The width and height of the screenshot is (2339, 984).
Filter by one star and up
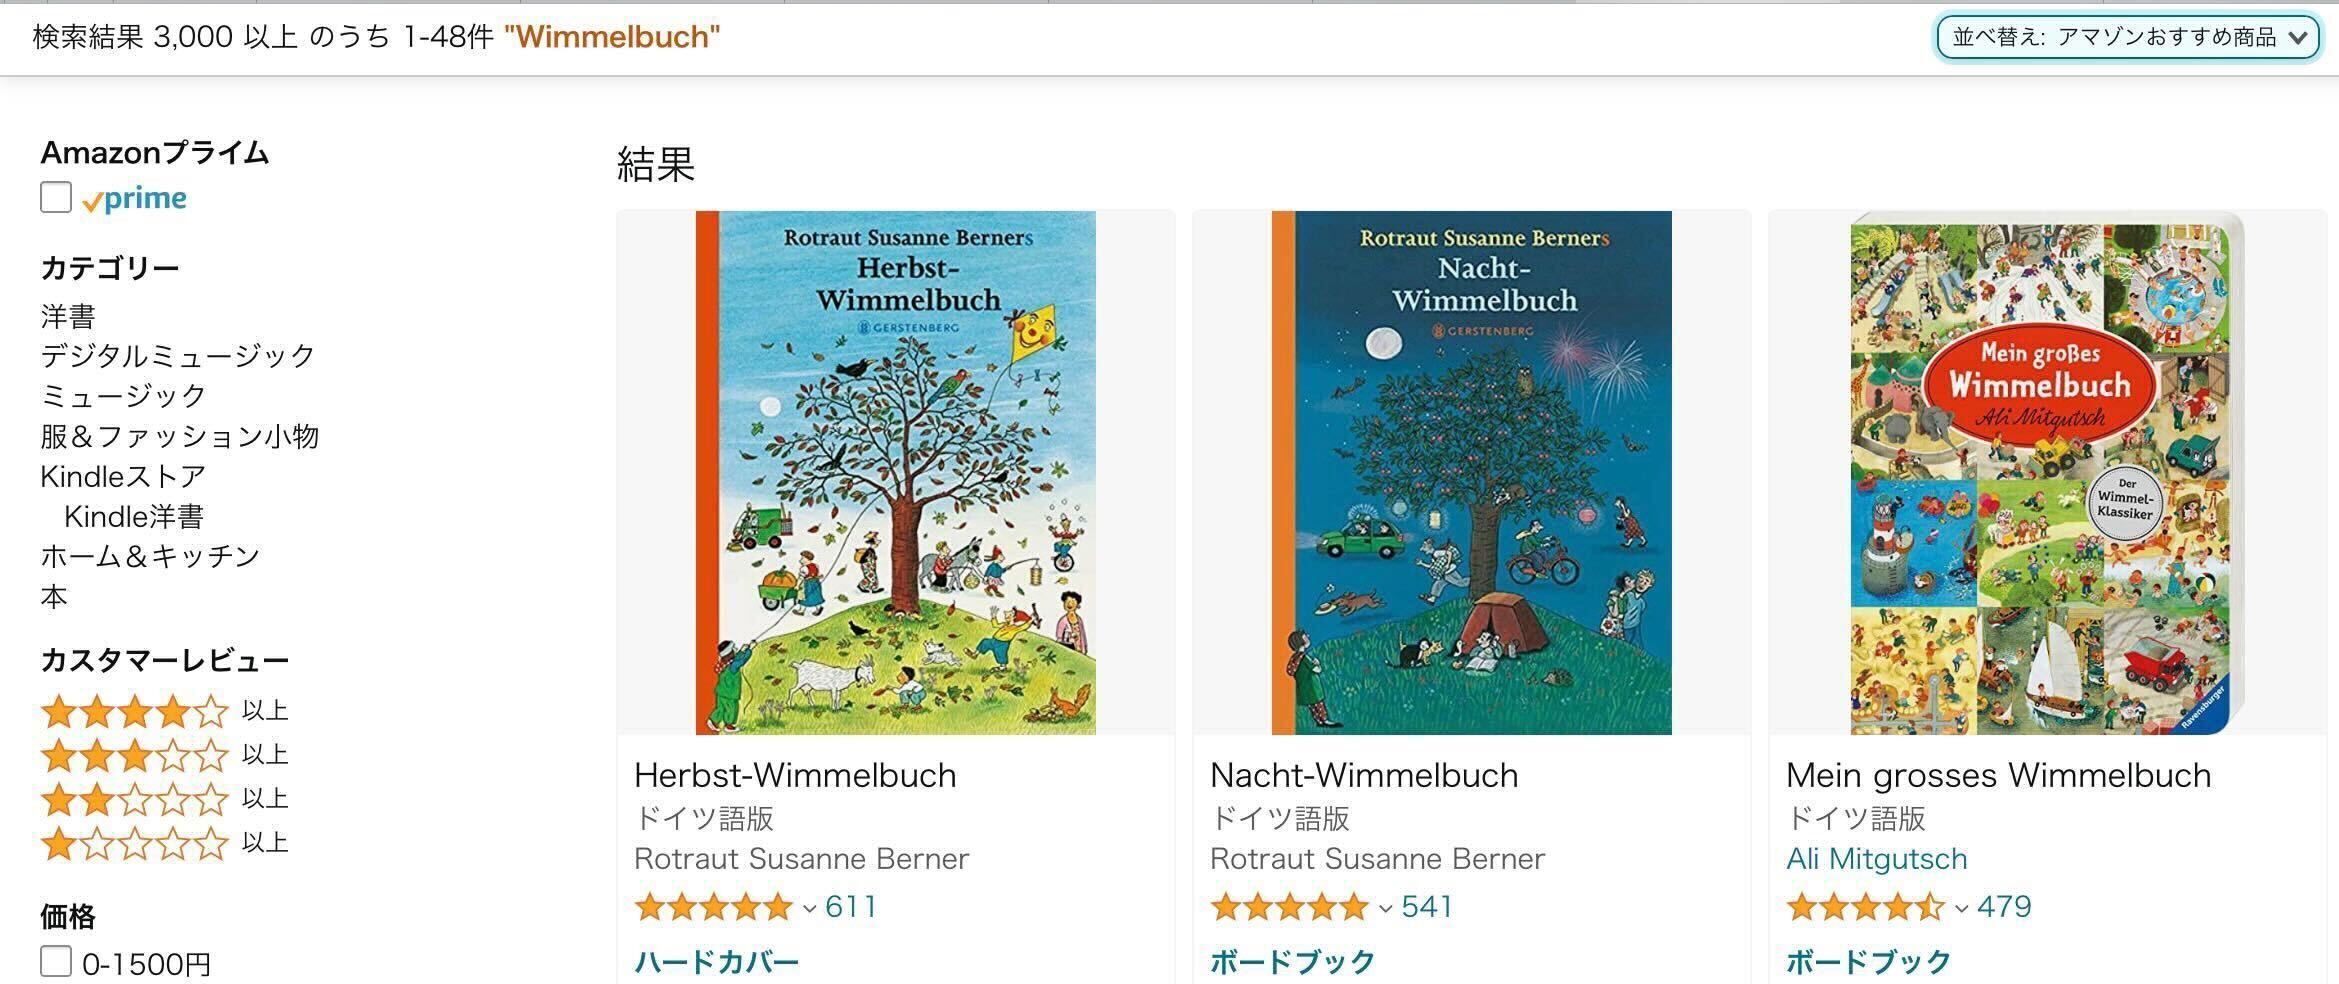tap(135, 844)
